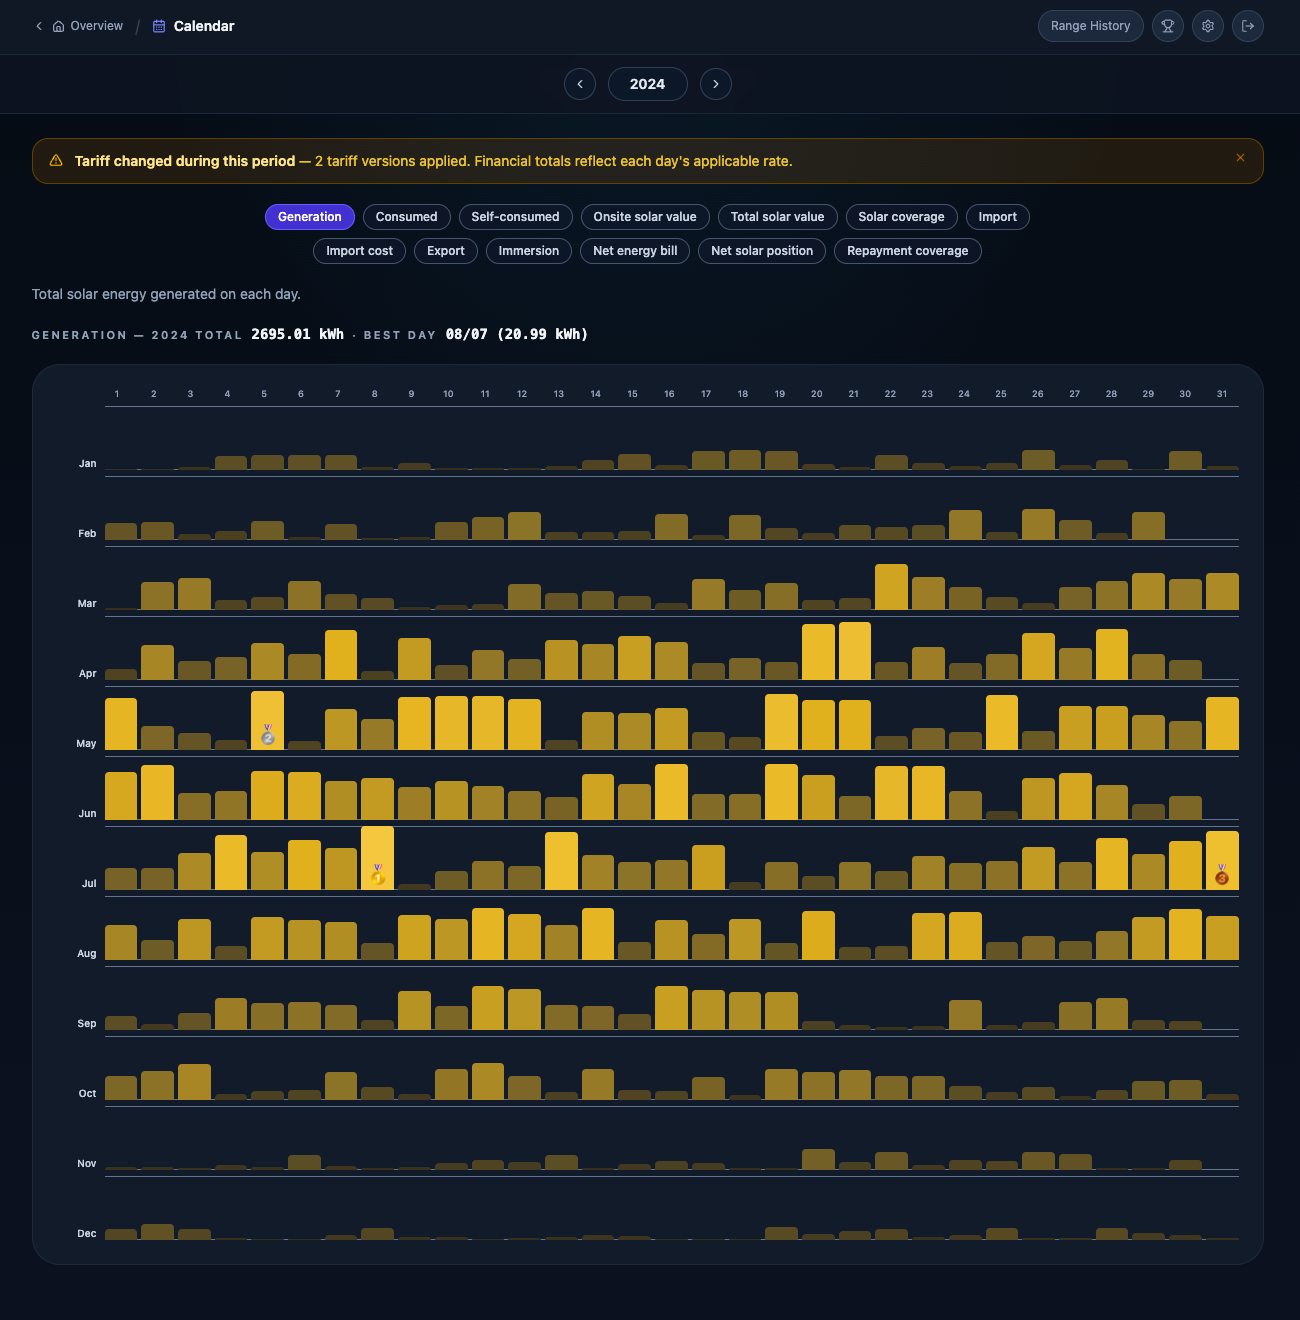The image size is (1300, 1320).
Task: Select the August 30 generation bar
Action: (1185, 934)
